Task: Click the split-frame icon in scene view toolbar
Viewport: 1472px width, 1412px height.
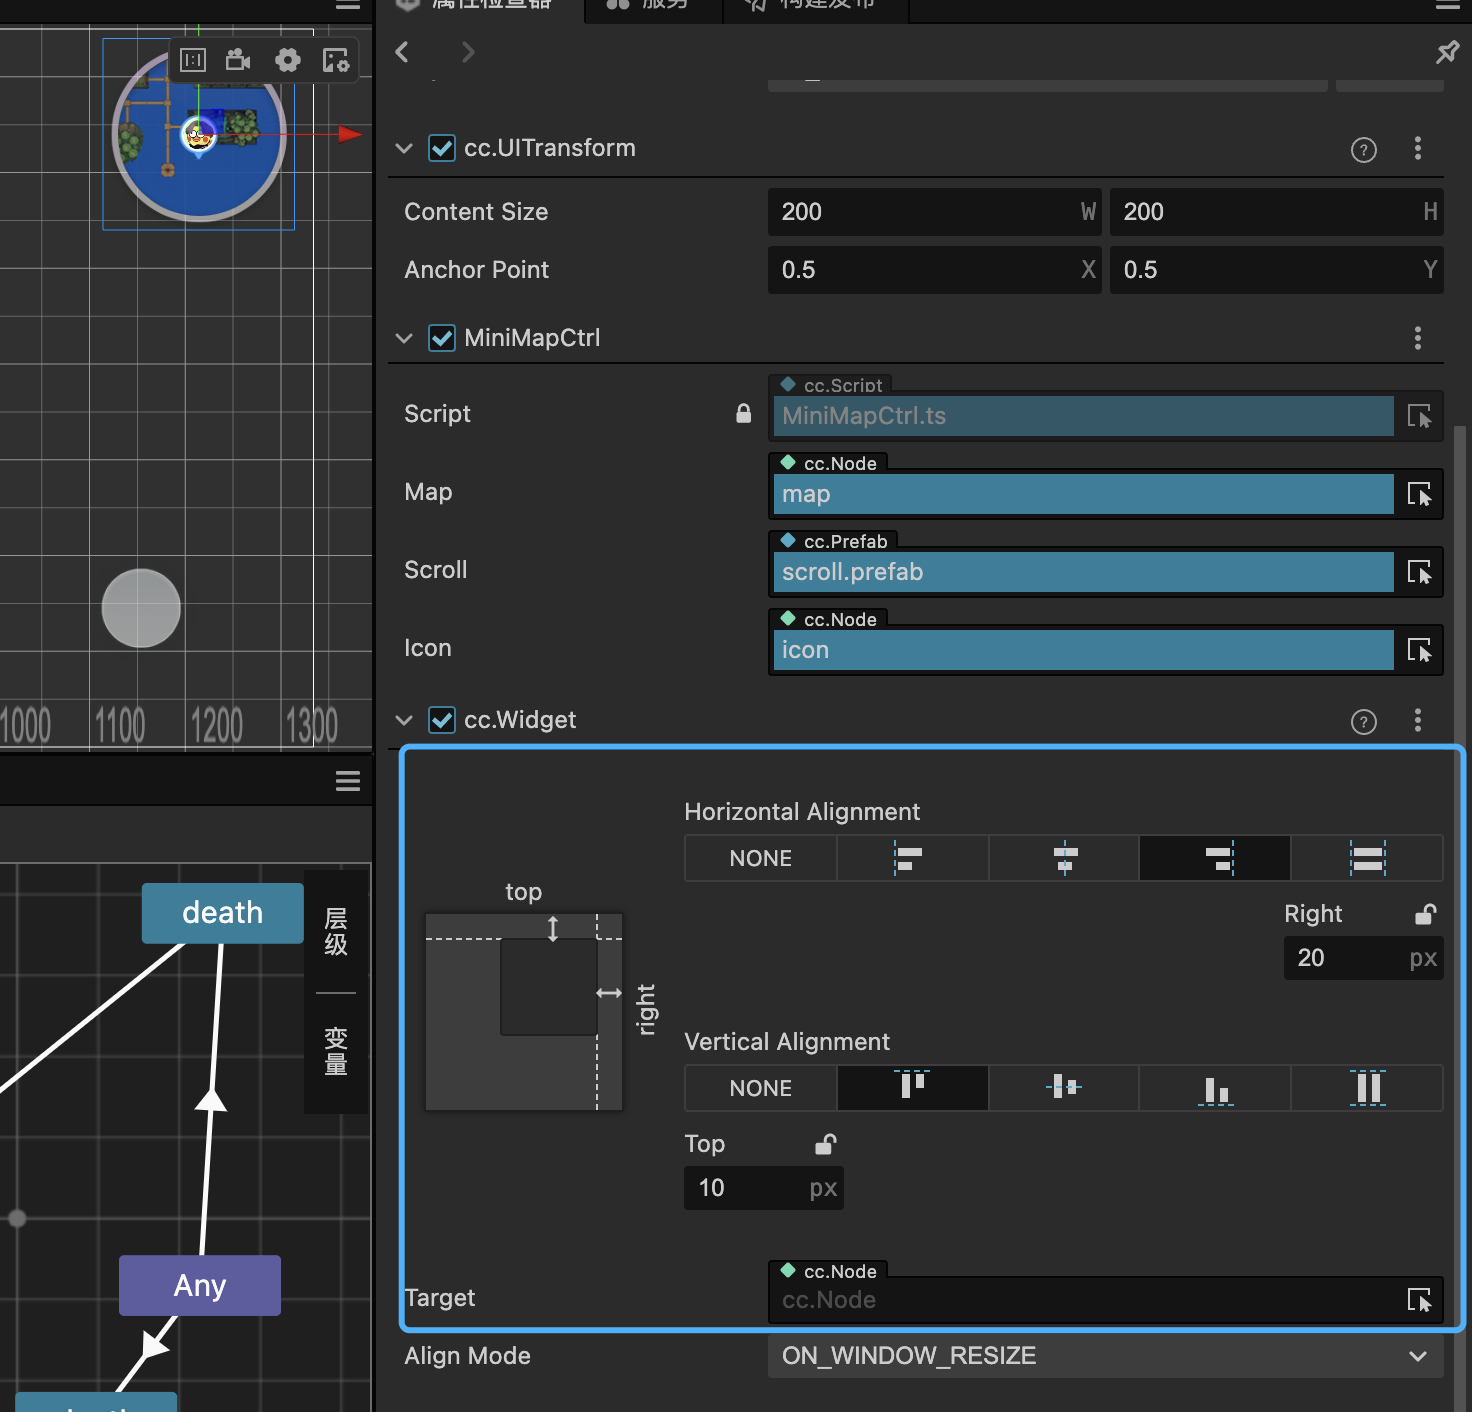Action: click(193, 60)
